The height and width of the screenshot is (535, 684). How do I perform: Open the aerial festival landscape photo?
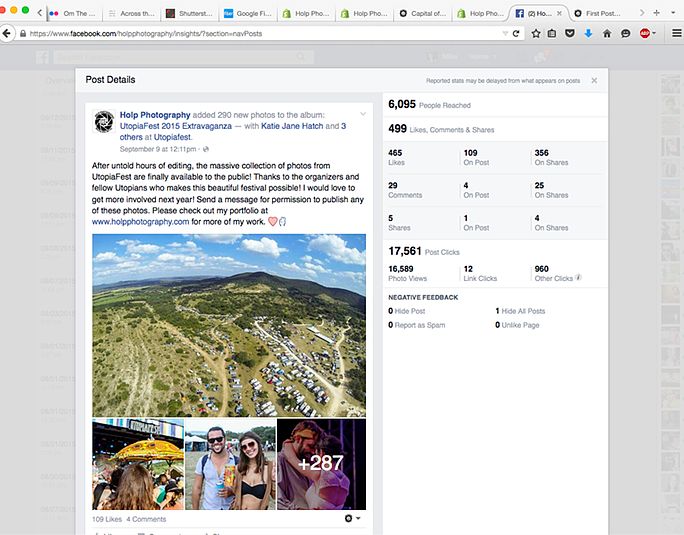click(x=229, y=326)
